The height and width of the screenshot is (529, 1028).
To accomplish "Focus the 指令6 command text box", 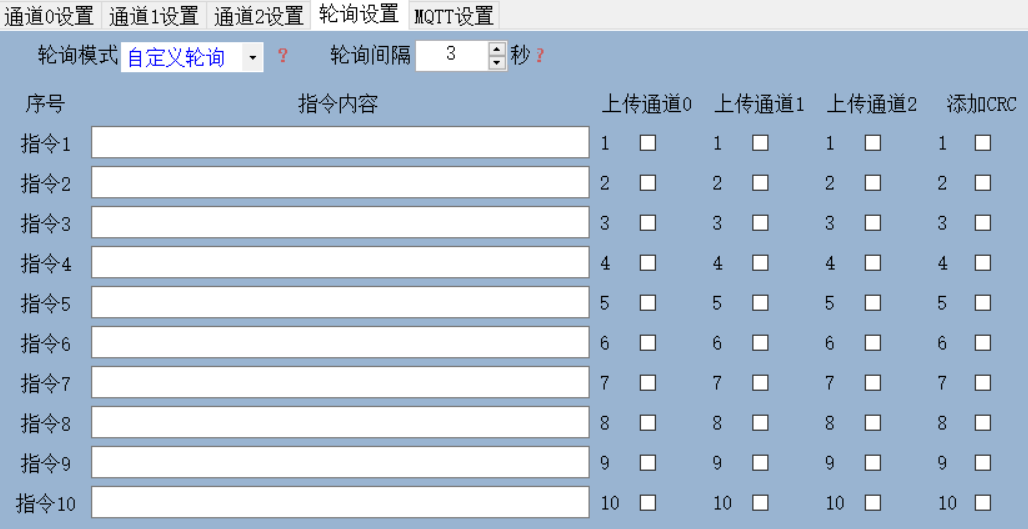I will pos(340,343).
